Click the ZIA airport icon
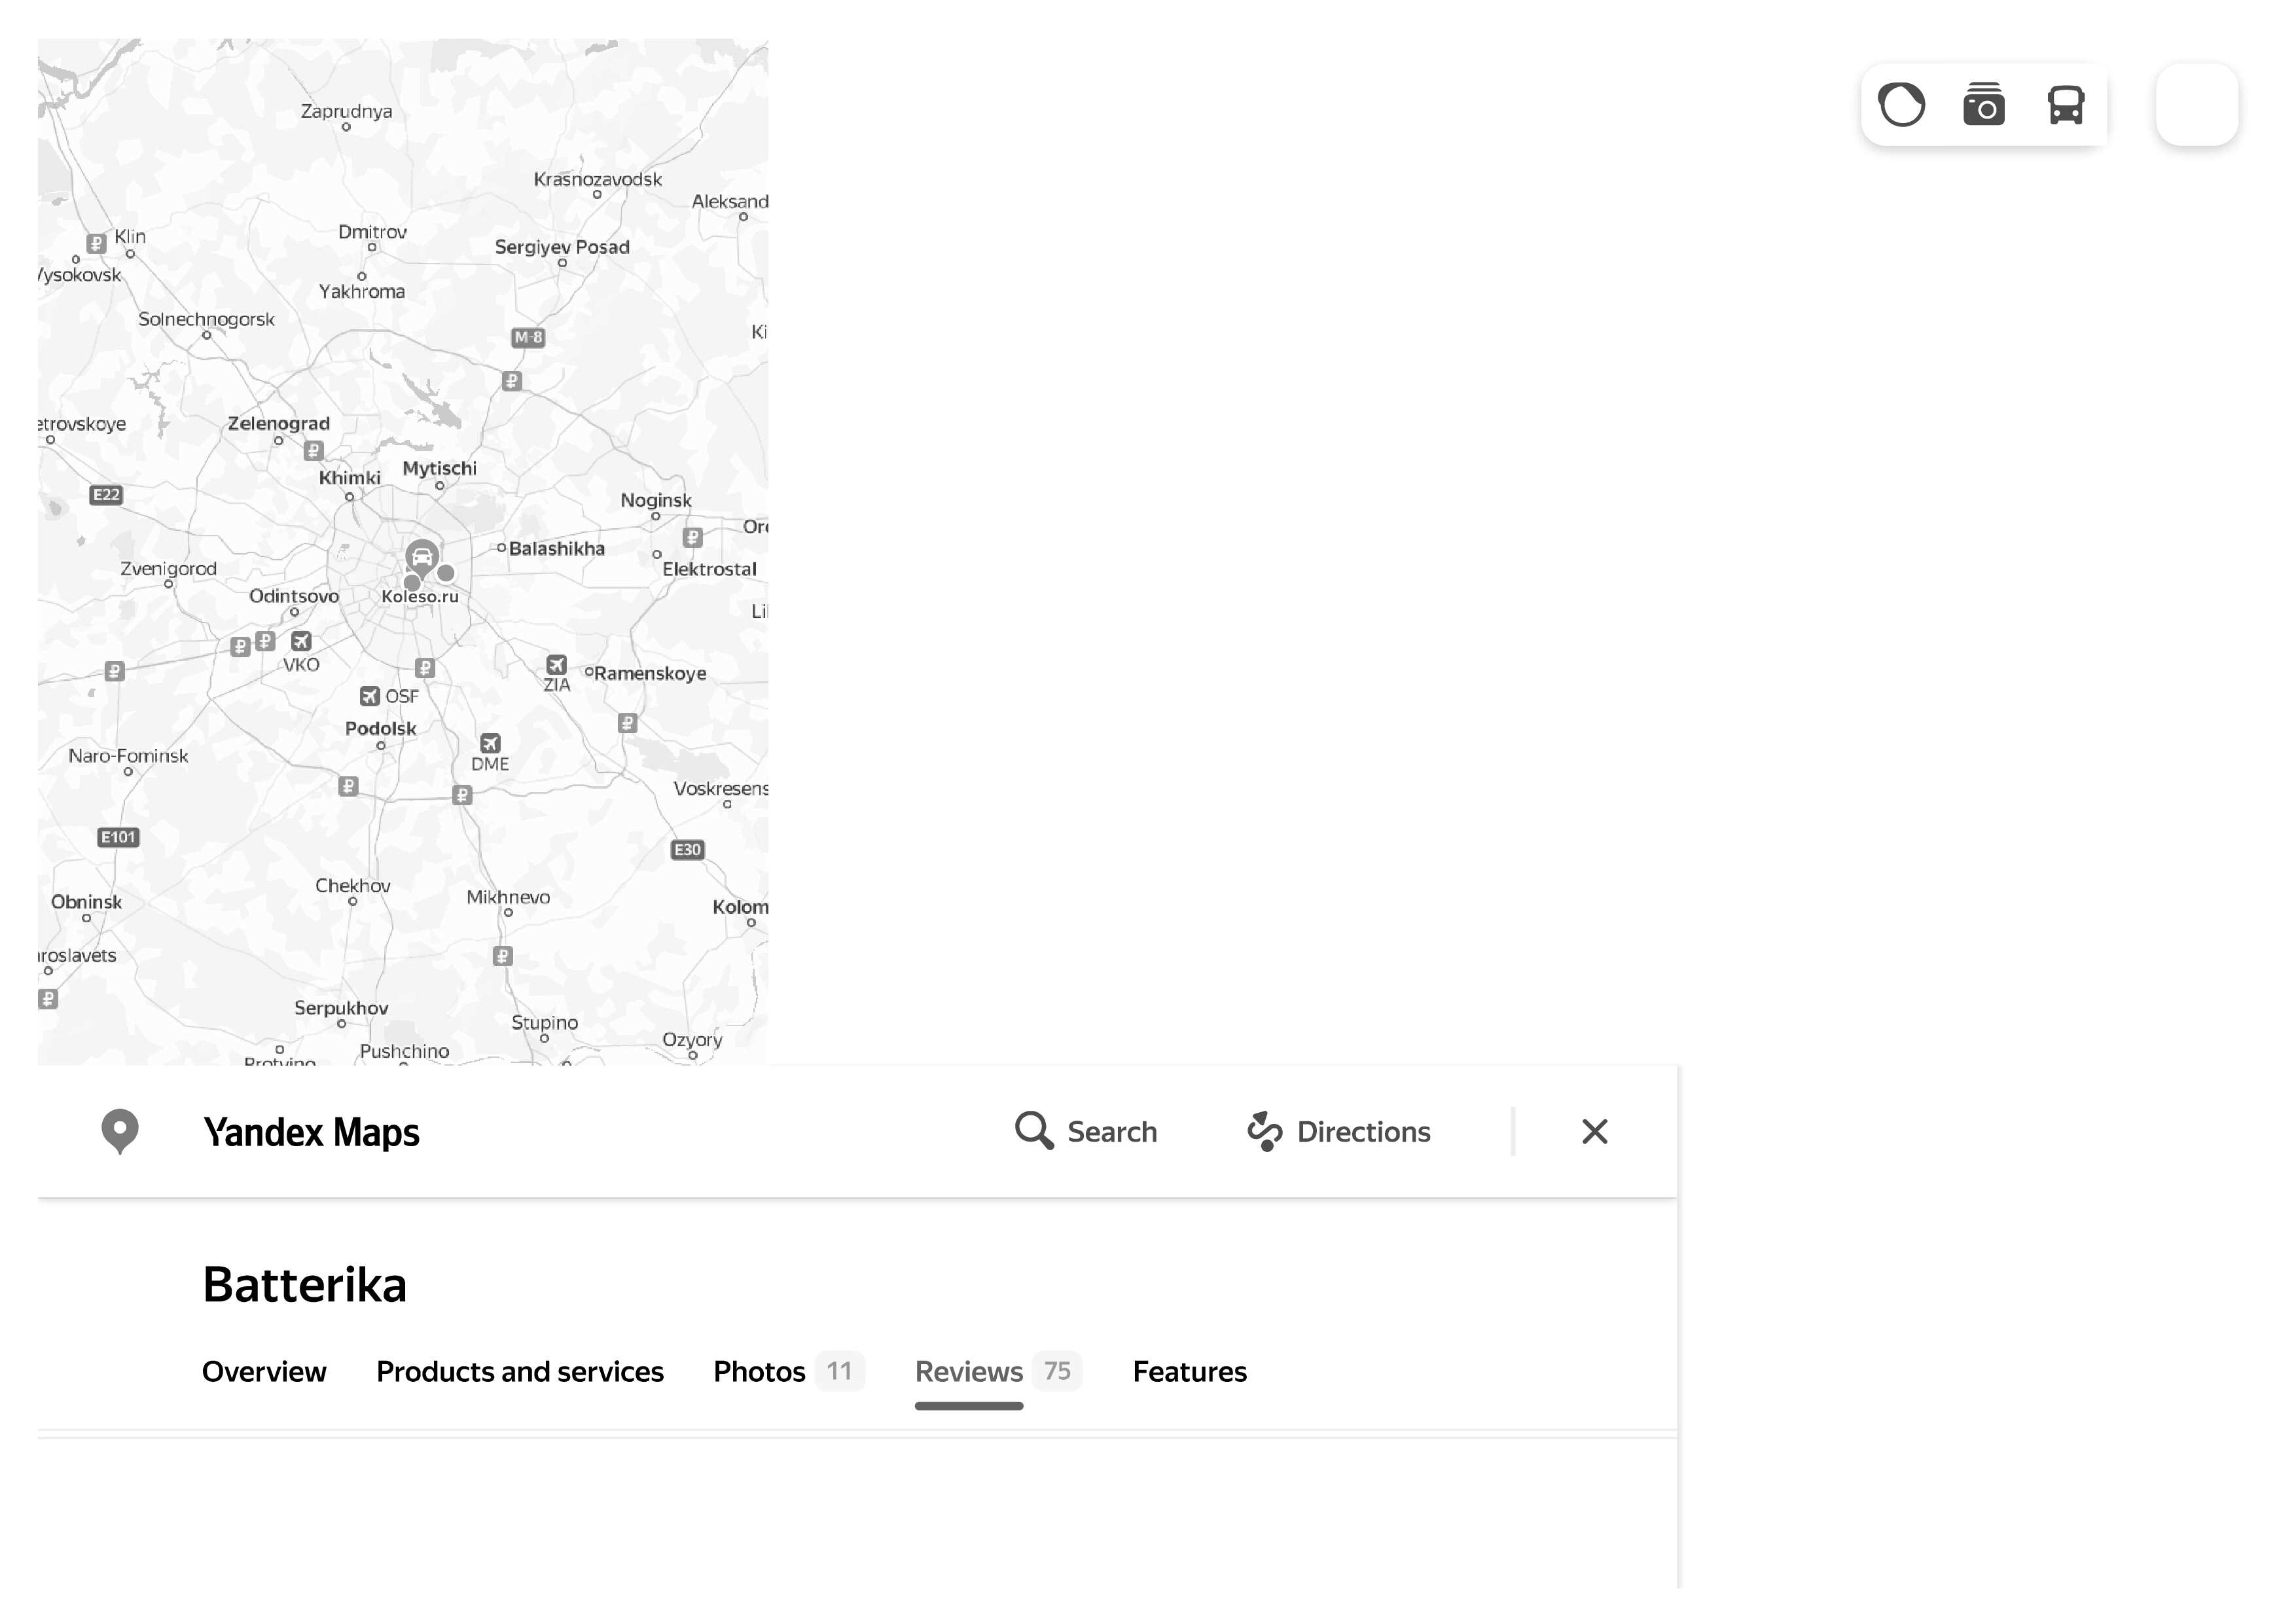The height and width of the screenshot is (1624, 2296). (x=557, y=664)
